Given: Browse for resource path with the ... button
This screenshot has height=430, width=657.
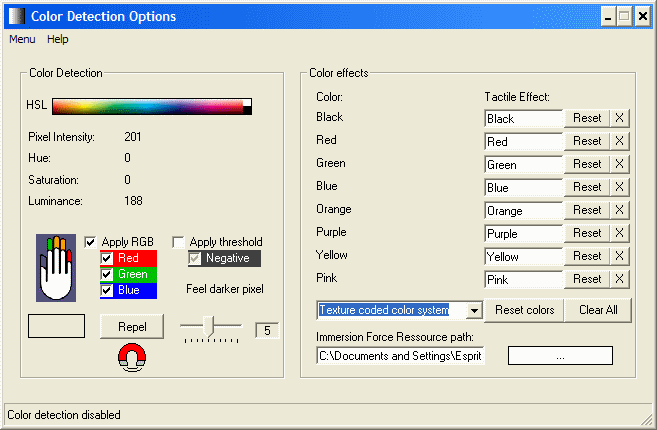Looking at the screenshot, I should [560, 356].
